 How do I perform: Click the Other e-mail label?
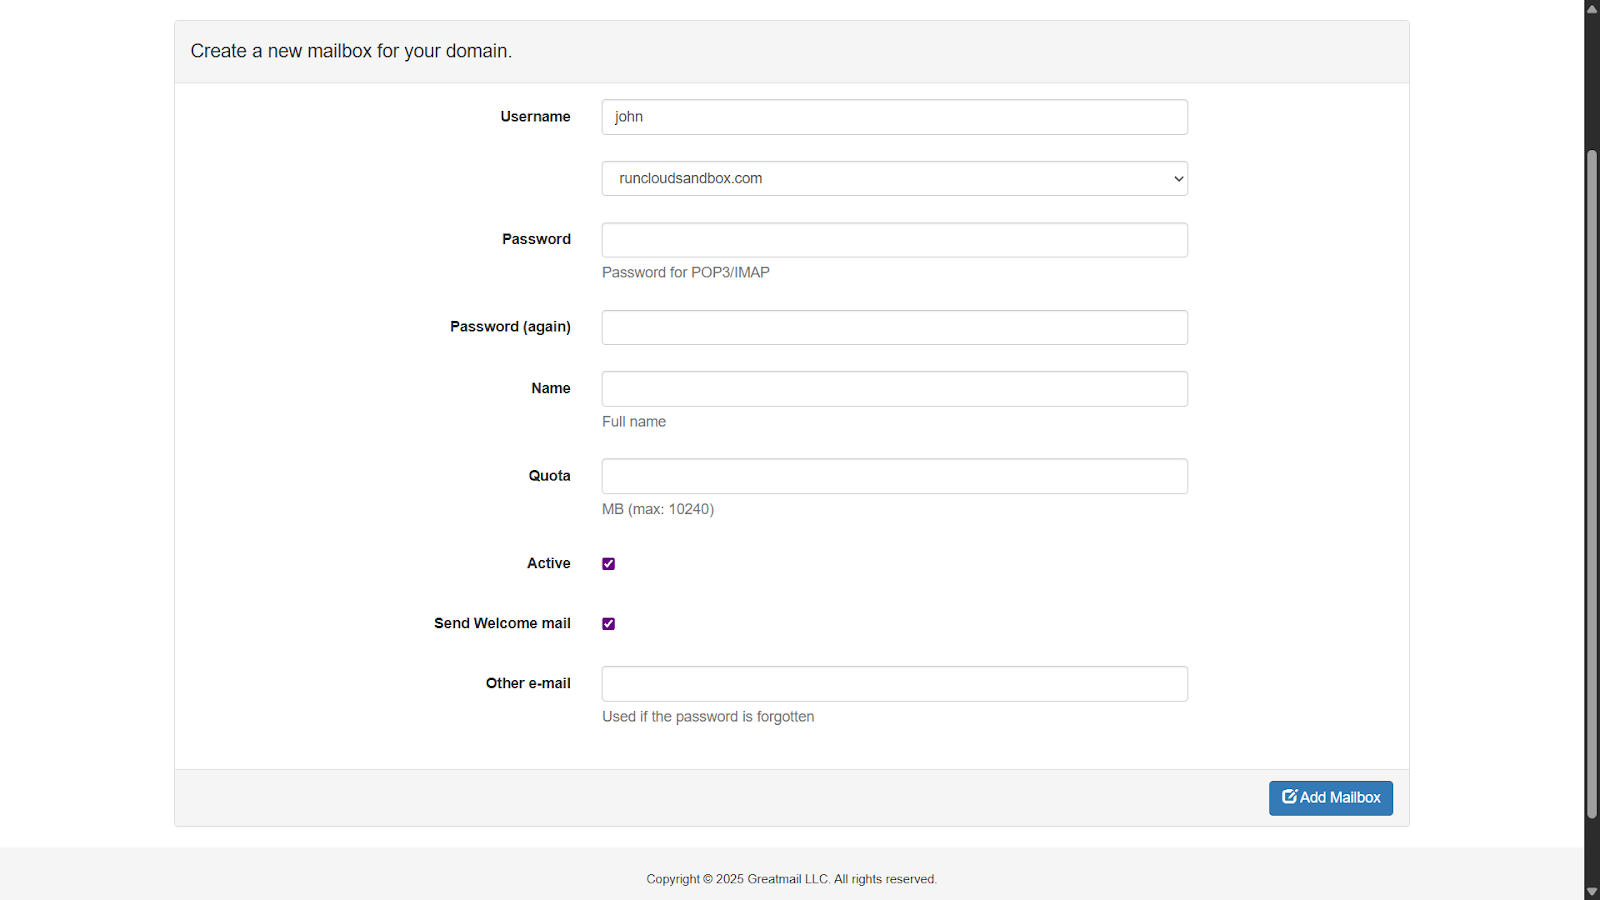(528, 683)
